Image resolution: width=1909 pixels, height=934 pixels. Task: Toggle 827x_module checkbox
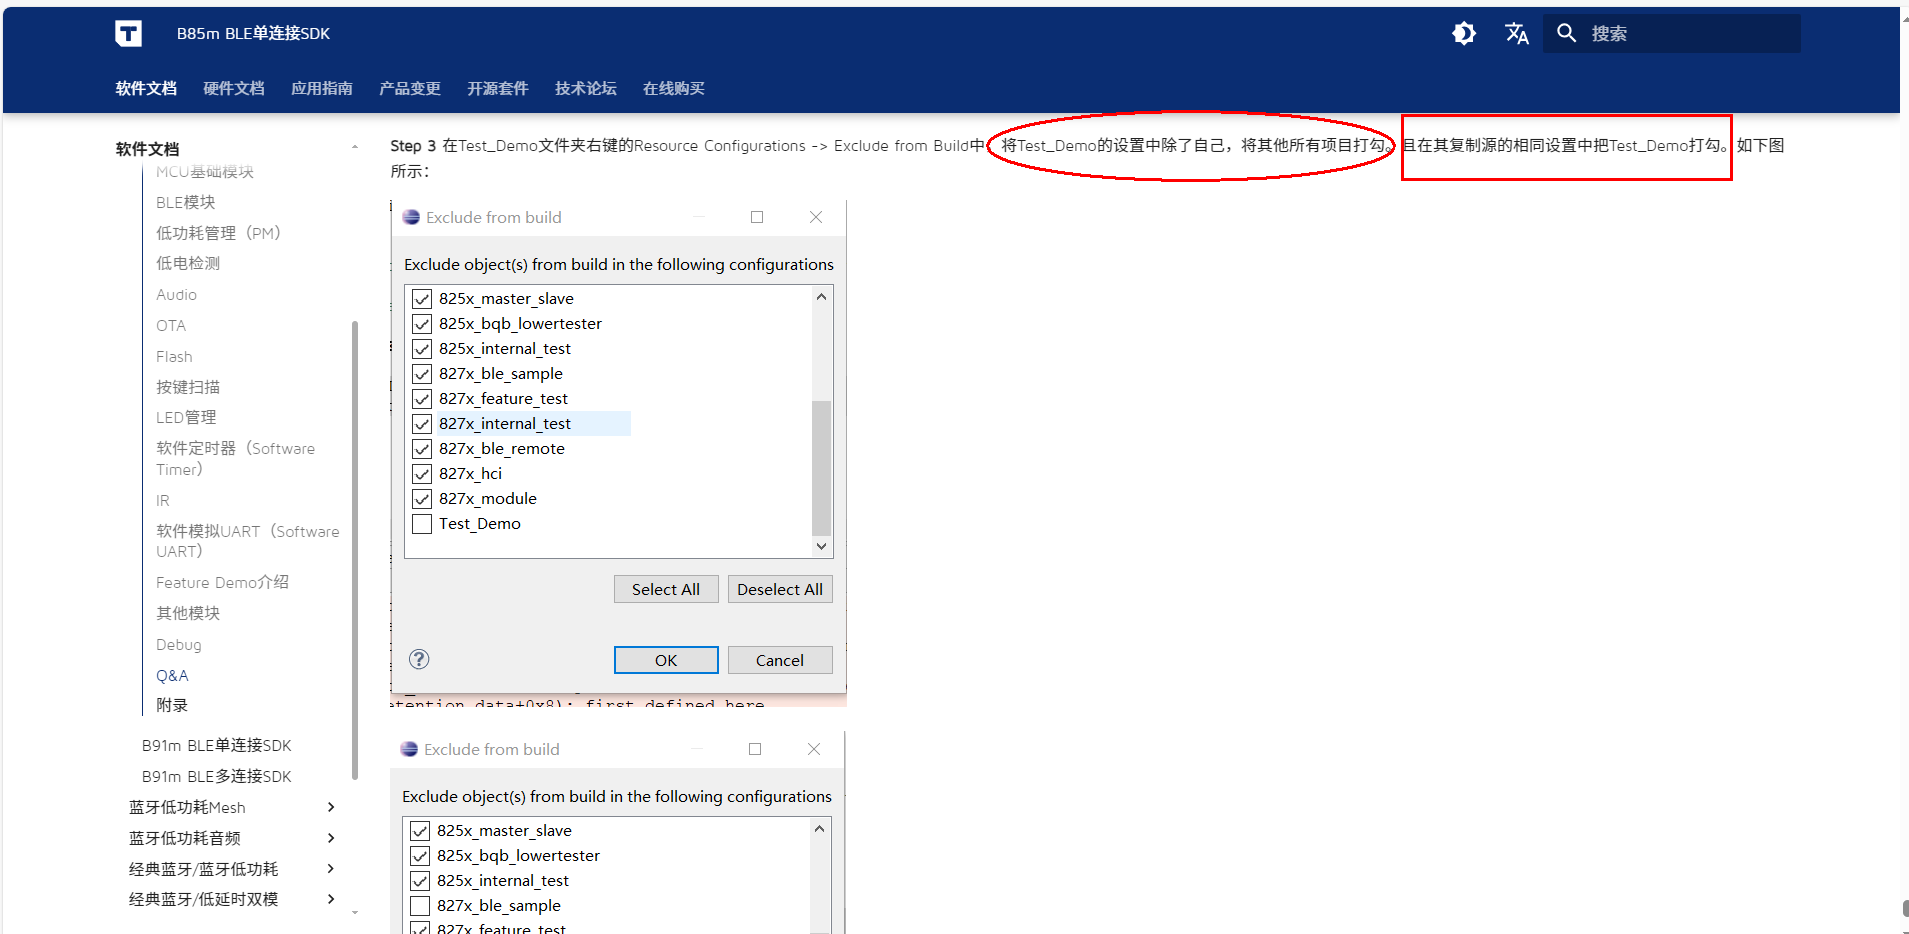tap(422, 499)
